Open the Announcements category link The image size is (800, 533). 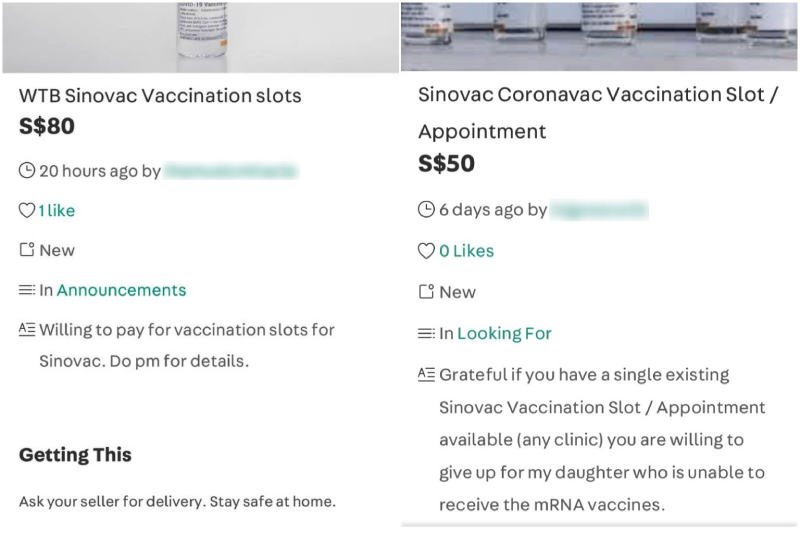click(121, 290)
